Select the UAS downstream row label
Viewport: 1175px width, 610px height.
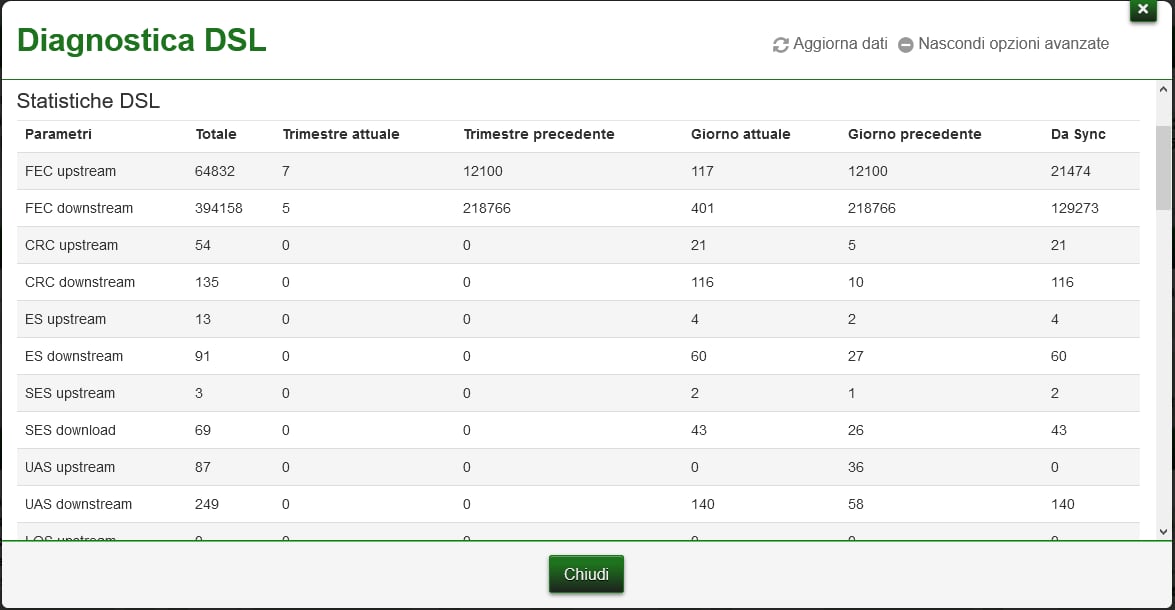tap(78, 504)
